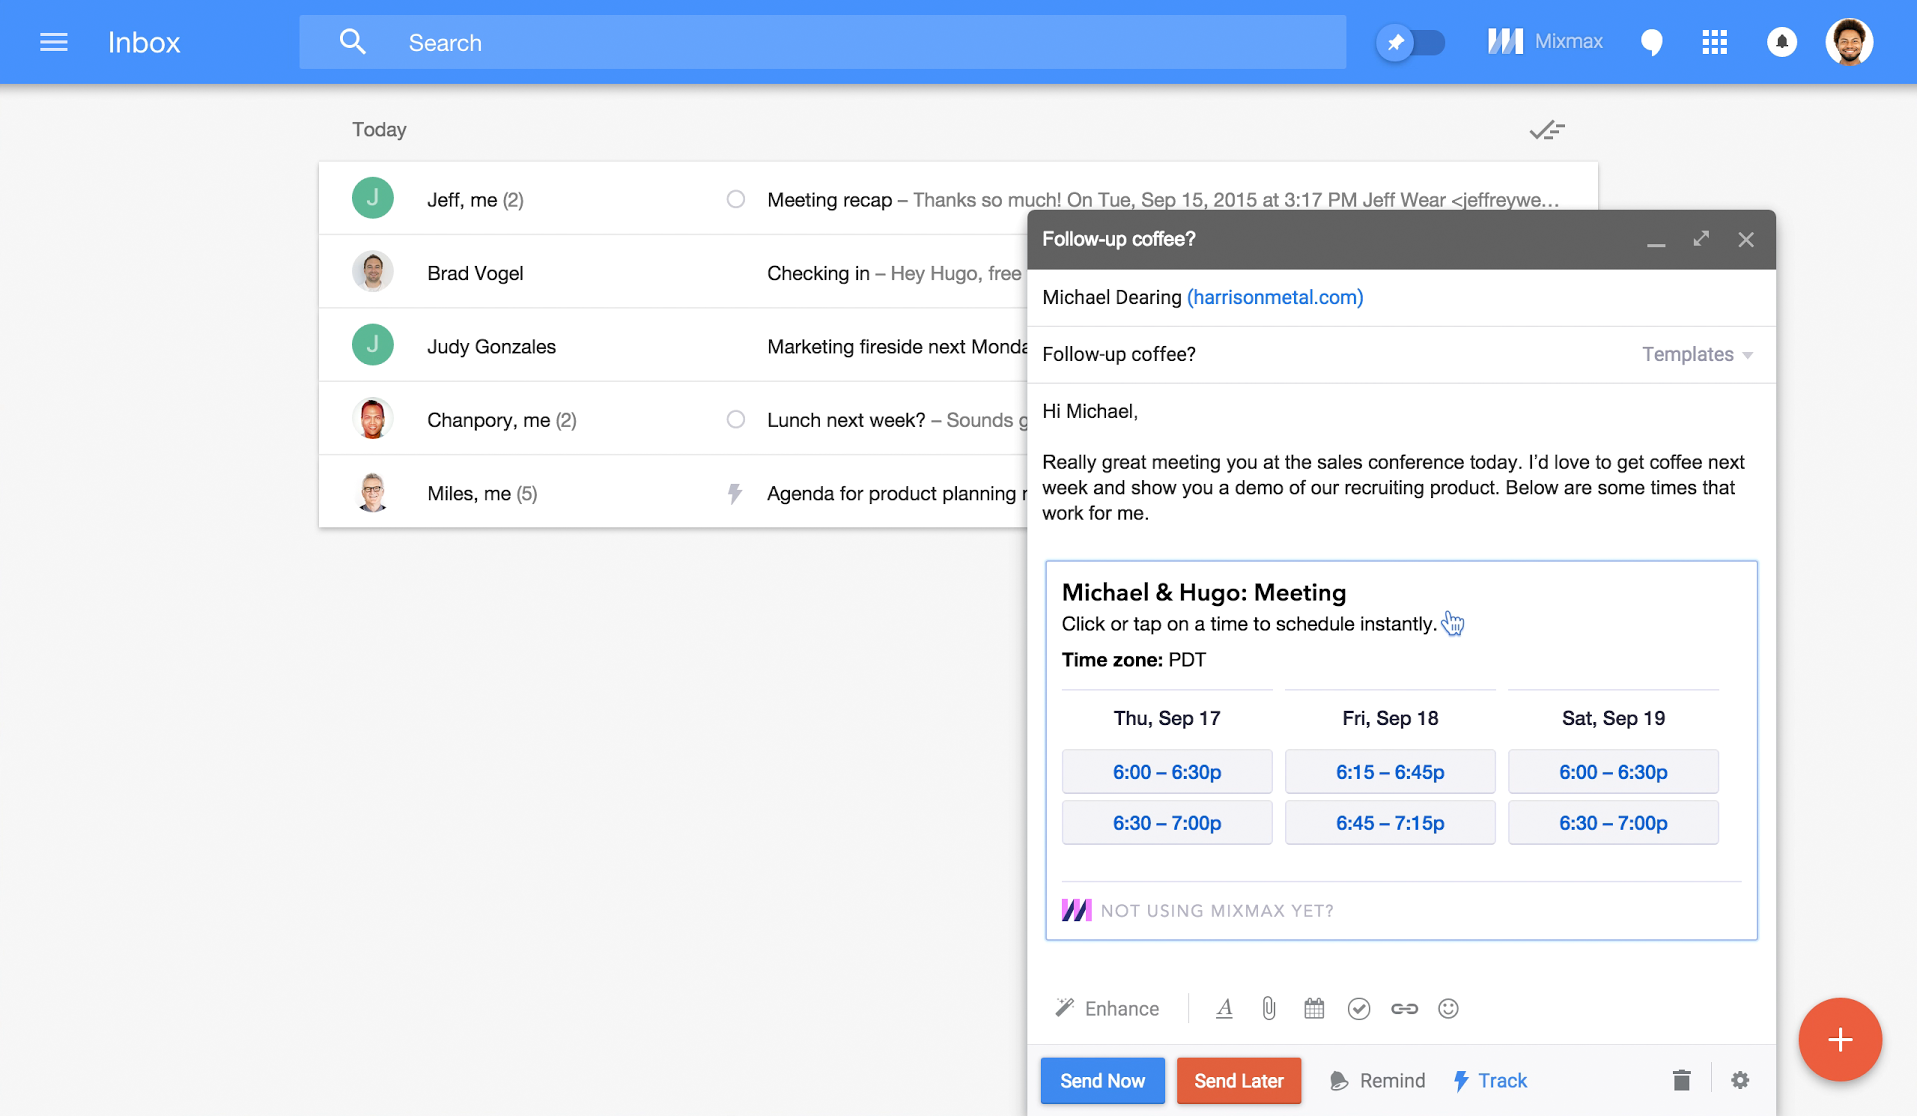Click the Send Later button
The image size is (1917, 1116).
pos(1239,1080)
